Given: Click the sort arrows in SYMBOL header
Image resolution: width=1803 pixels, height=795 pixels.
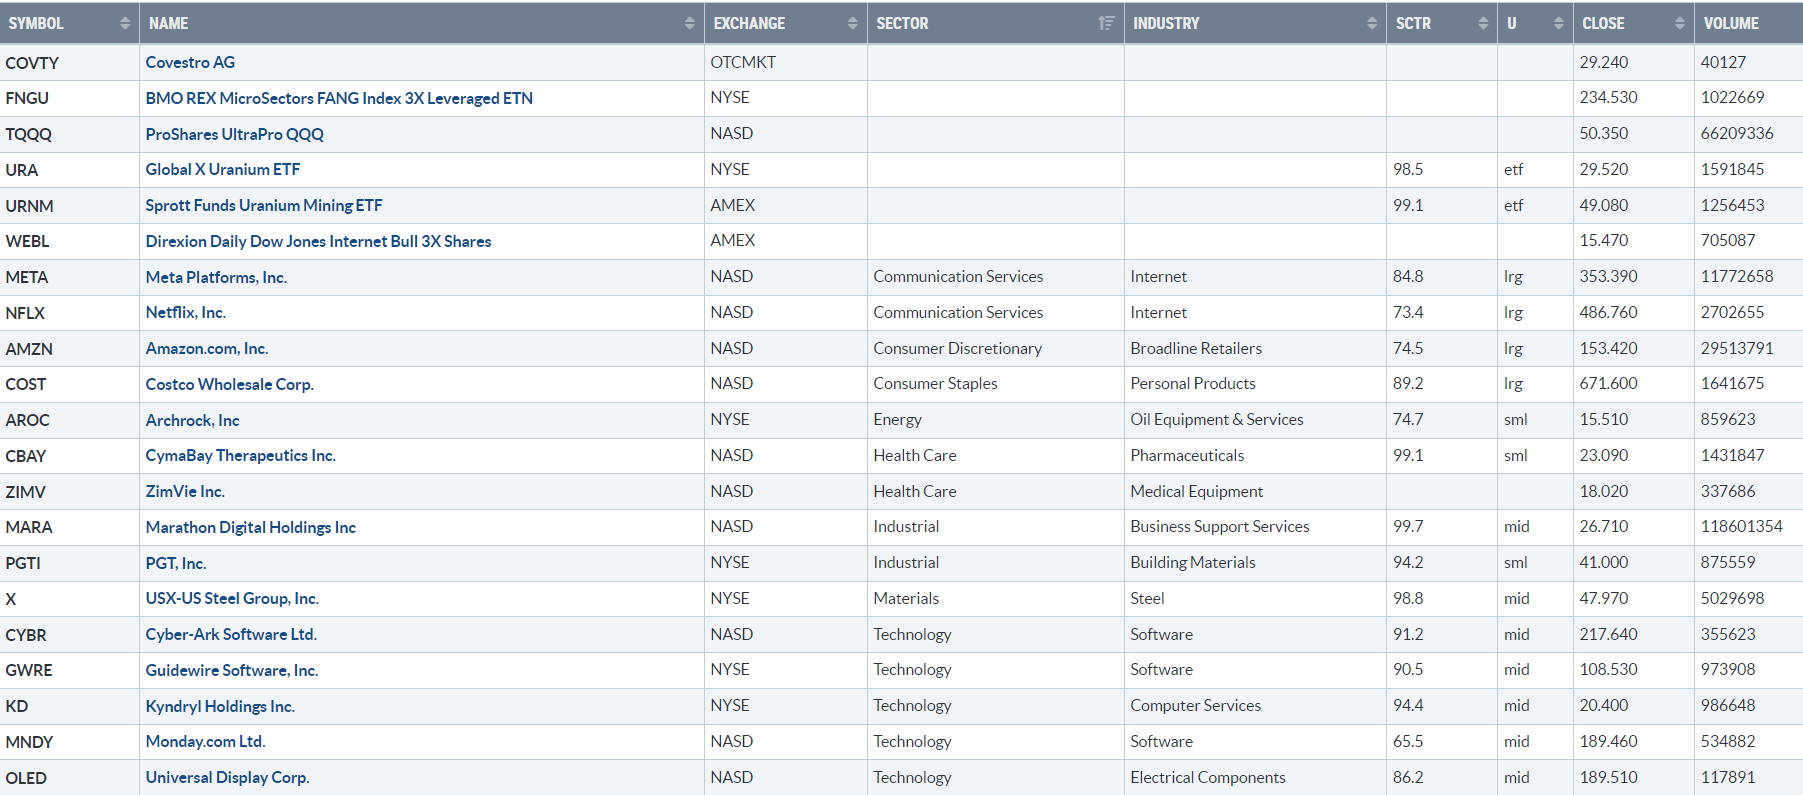Looking at the screenshot, I should point(125,23).
